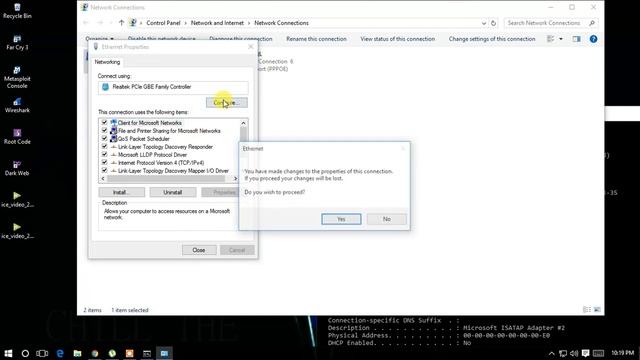Click No in the Ethernet dialog
640x360 pixels.
click(387, 219)
